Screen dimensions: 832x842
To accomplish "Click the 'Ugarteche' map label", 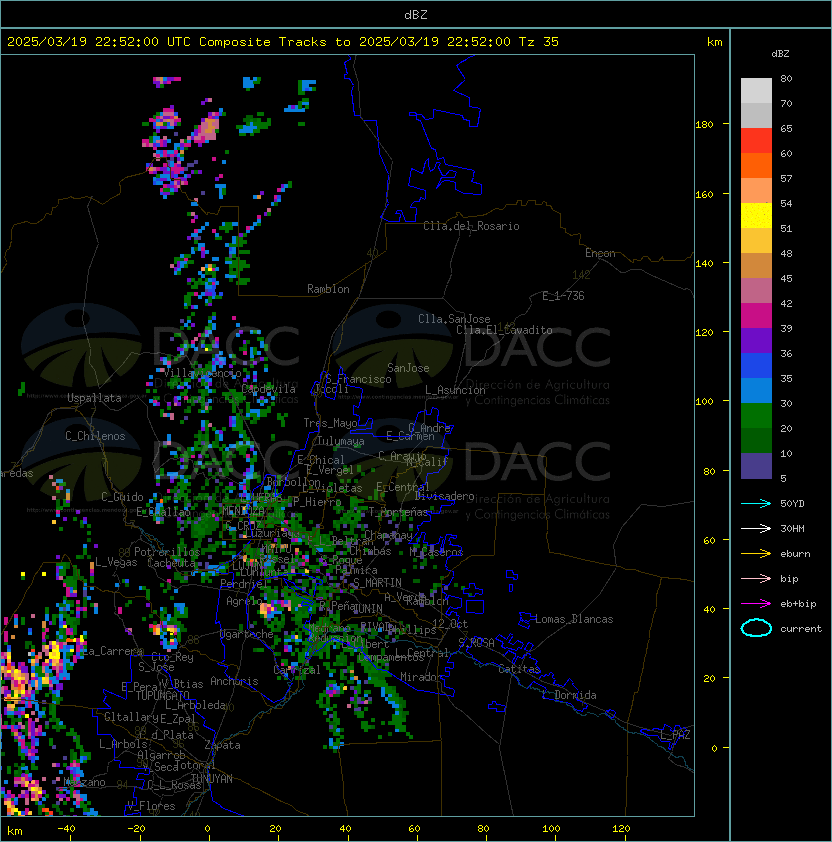I will (x=247, y=634).
